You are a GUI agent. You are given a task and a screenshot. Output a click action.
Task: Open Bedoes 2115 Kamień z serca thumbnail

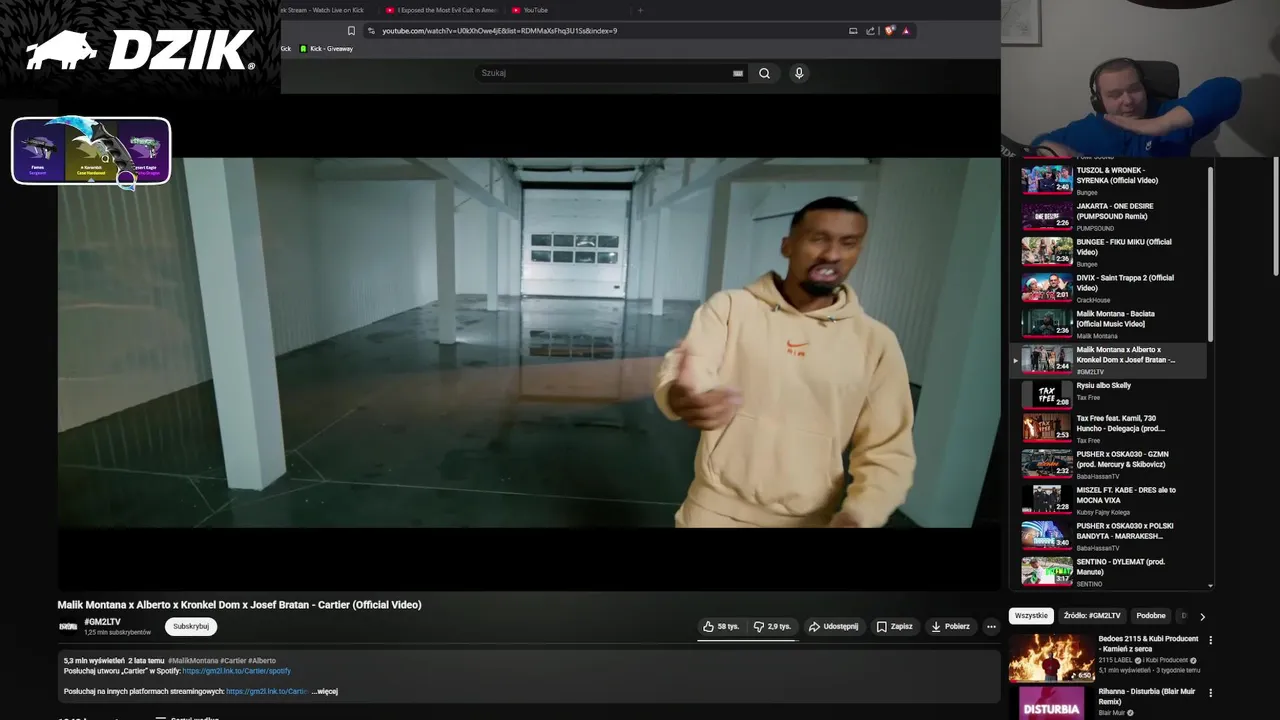1051,657
